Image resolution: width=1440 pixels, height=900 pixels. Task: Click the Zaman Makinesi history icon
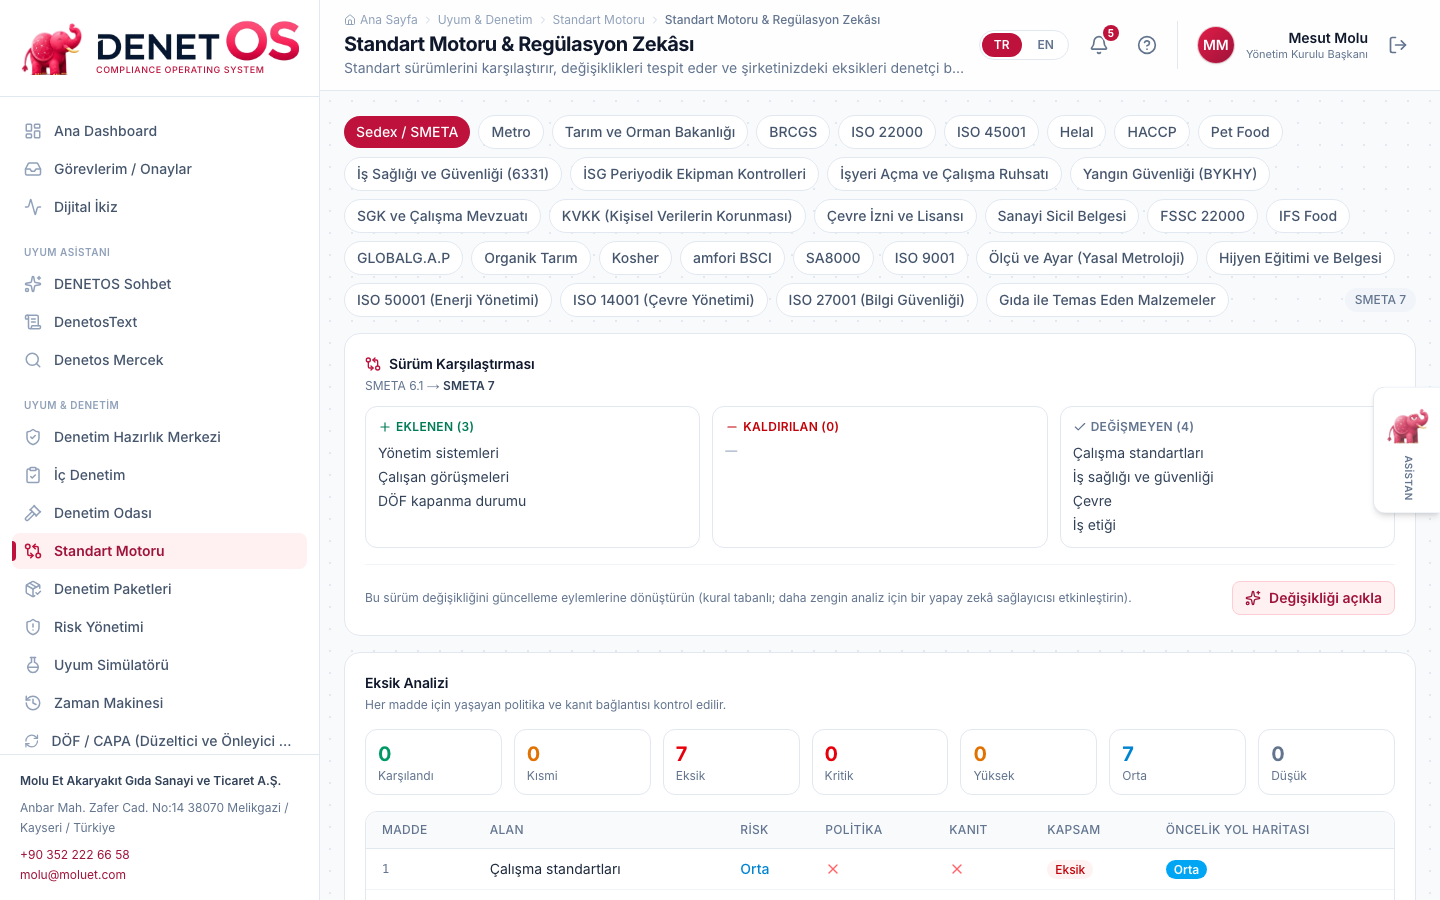pyautogui.click(x=33, y=703)
